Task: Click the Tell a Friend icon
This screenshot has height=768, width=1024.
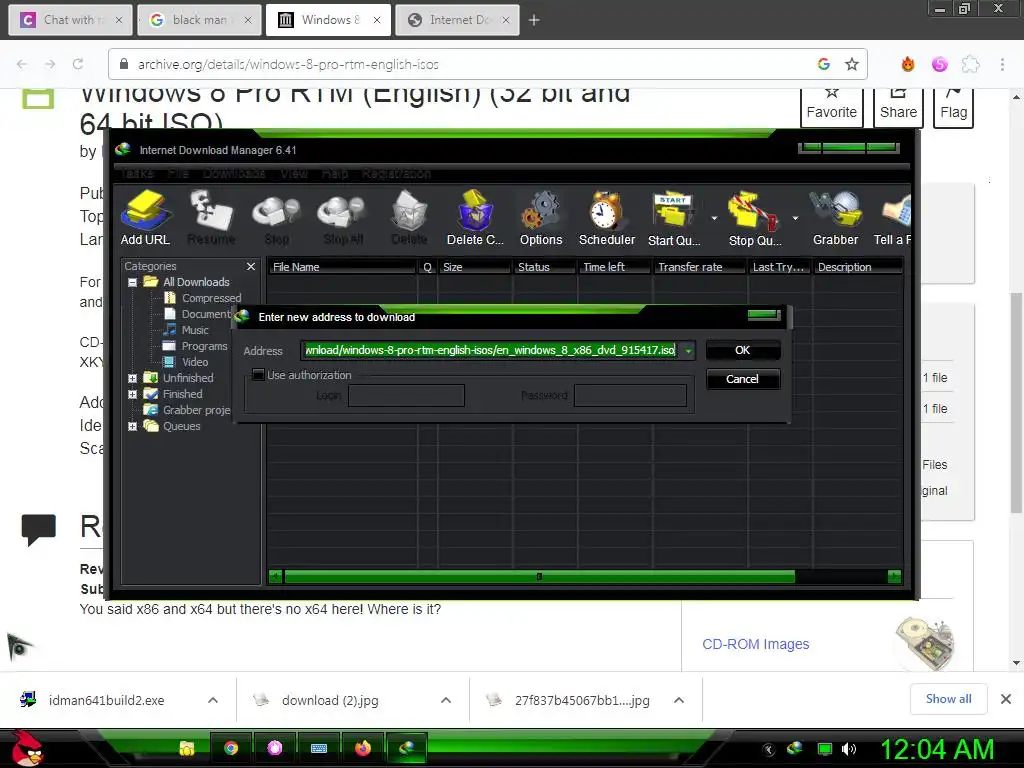Action: coord(893,218)
